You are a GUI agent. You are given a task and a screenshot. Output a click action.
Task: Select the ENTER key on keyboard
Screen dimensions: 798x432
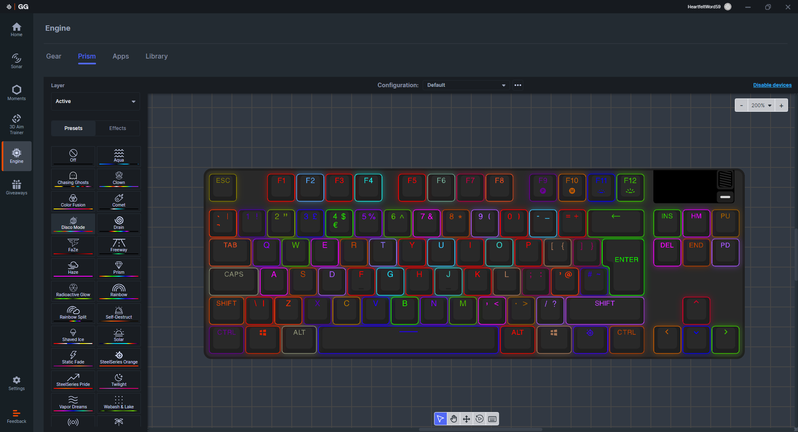[x=624, y=266]
